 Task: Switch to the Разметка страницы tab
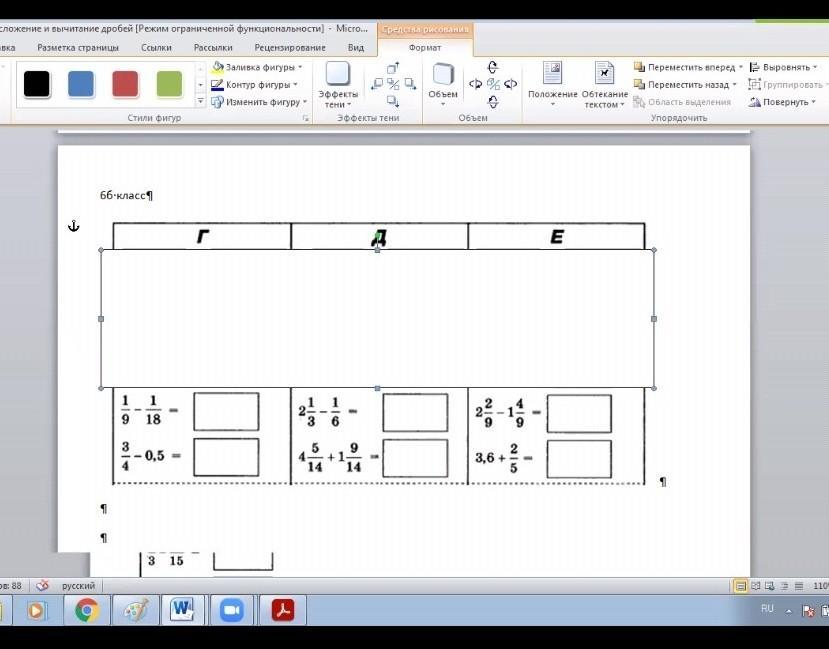(x=78, y=48)
